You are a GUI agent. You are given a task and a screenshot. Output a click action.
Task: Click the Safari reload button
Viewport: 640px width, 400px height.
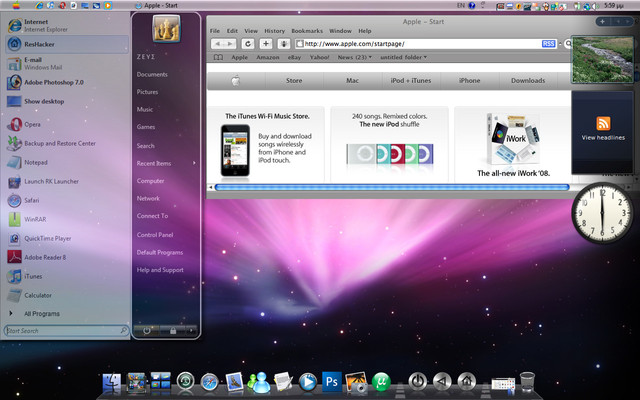pos(247,44)
